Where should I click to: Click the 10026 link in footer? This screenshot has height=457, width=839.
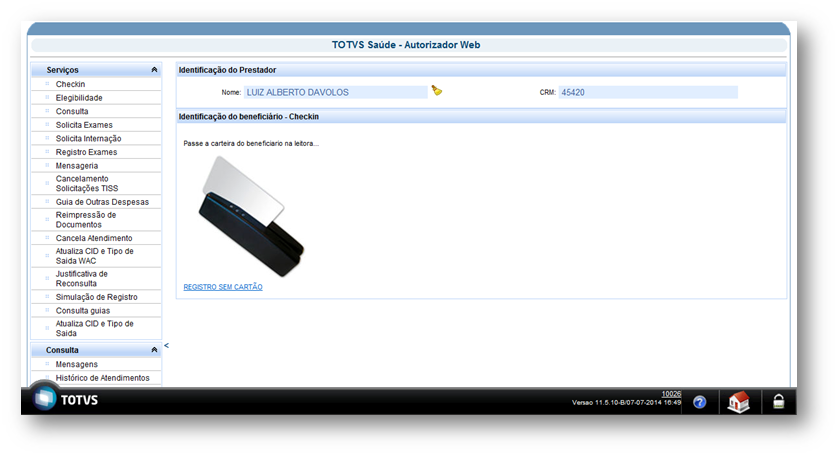pyautogui.click(x=671, y=394)
